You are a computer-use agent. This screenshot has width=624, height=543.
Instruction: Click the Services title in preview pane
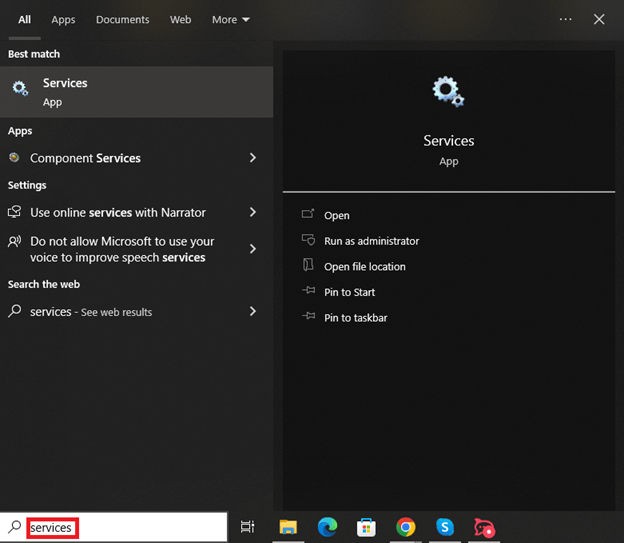(x=448, y=141)
